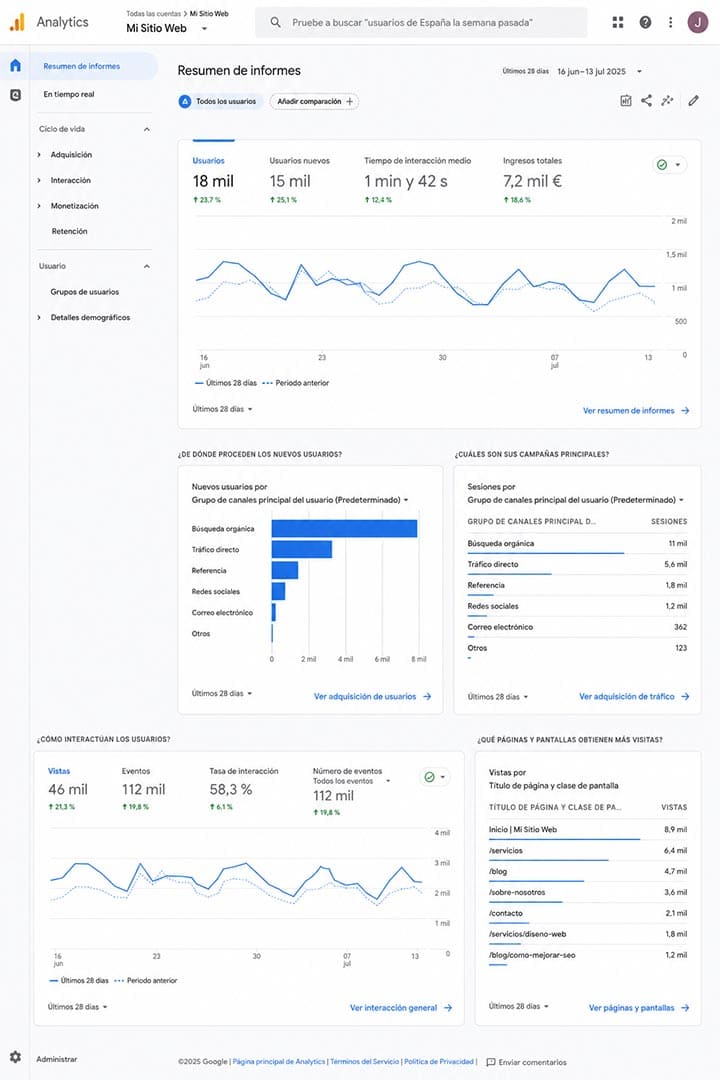The image size is (720, 1080).
Task: Click the Enviar comentarios feedback icon
Action: 491,1062
